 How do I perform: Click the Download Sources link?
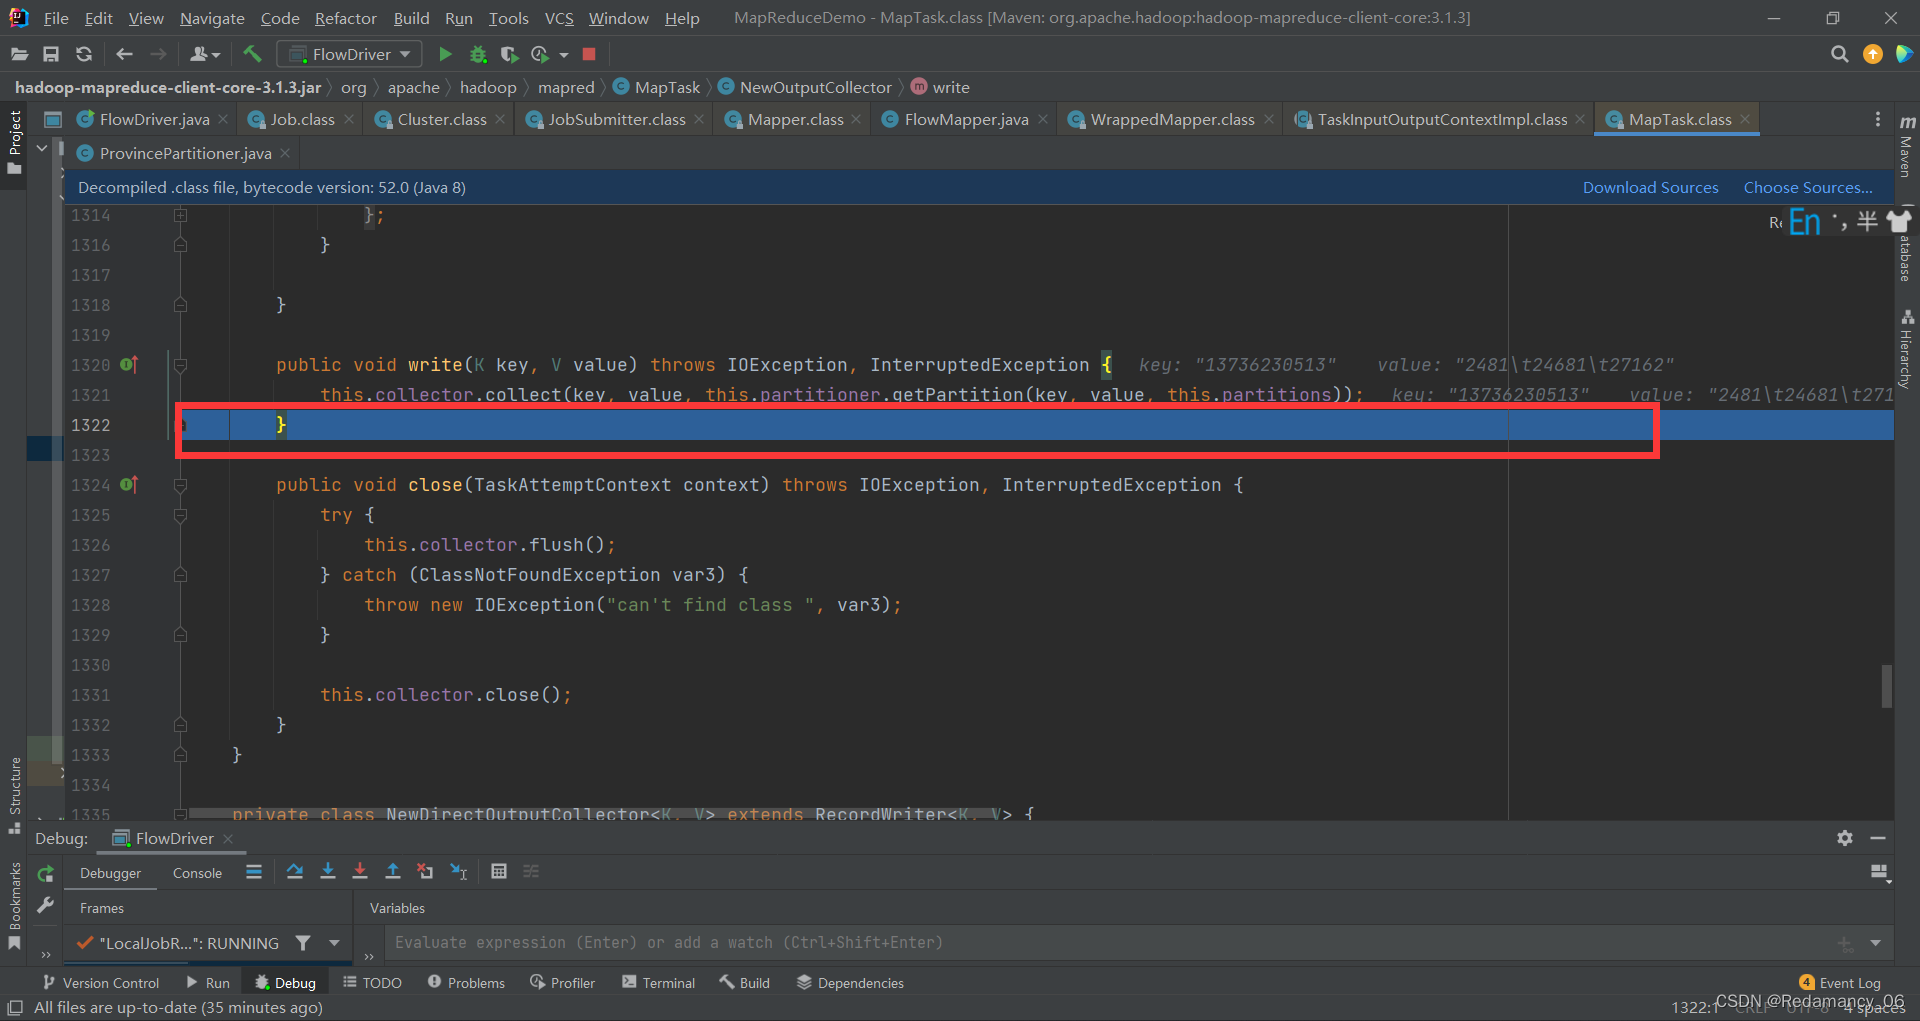tap(1650, 187)
